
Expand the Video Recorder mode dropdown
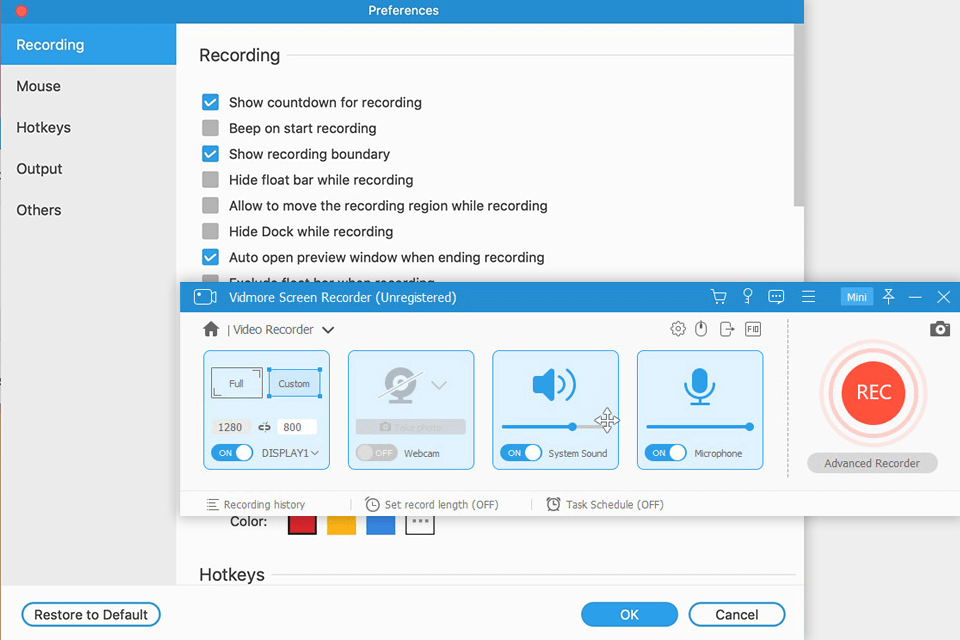pos(328,330)
